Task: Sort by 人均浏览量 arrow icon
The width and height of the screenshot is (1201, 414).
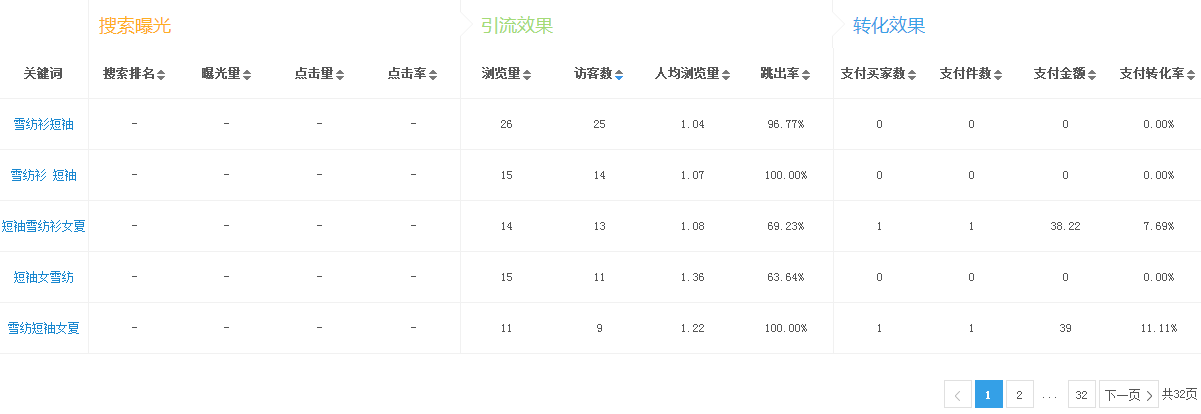Action: 727,74
